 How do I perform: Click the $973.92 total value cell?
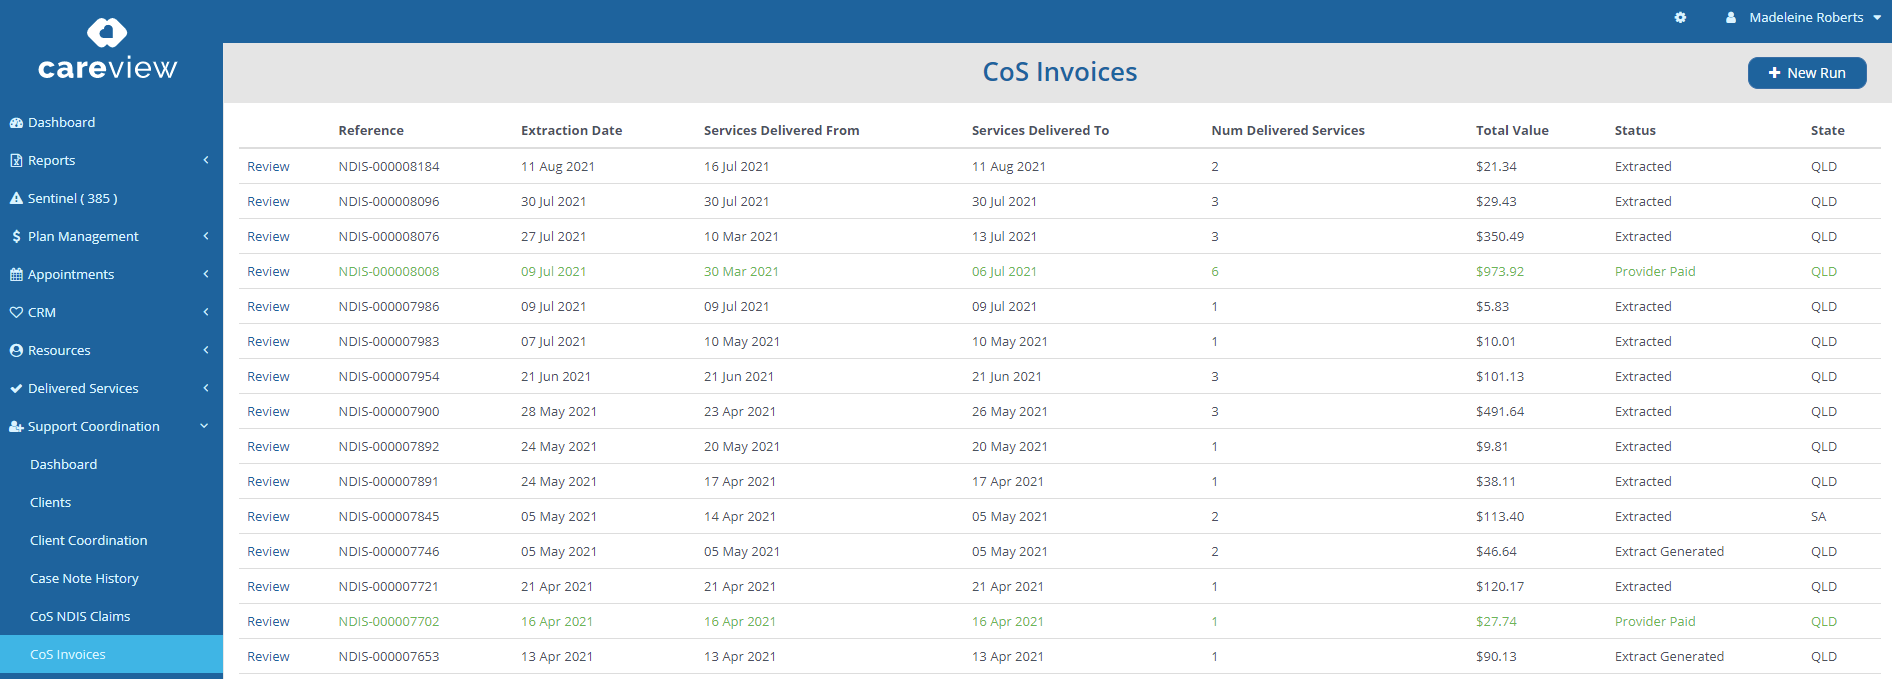tap(1500, 272)
